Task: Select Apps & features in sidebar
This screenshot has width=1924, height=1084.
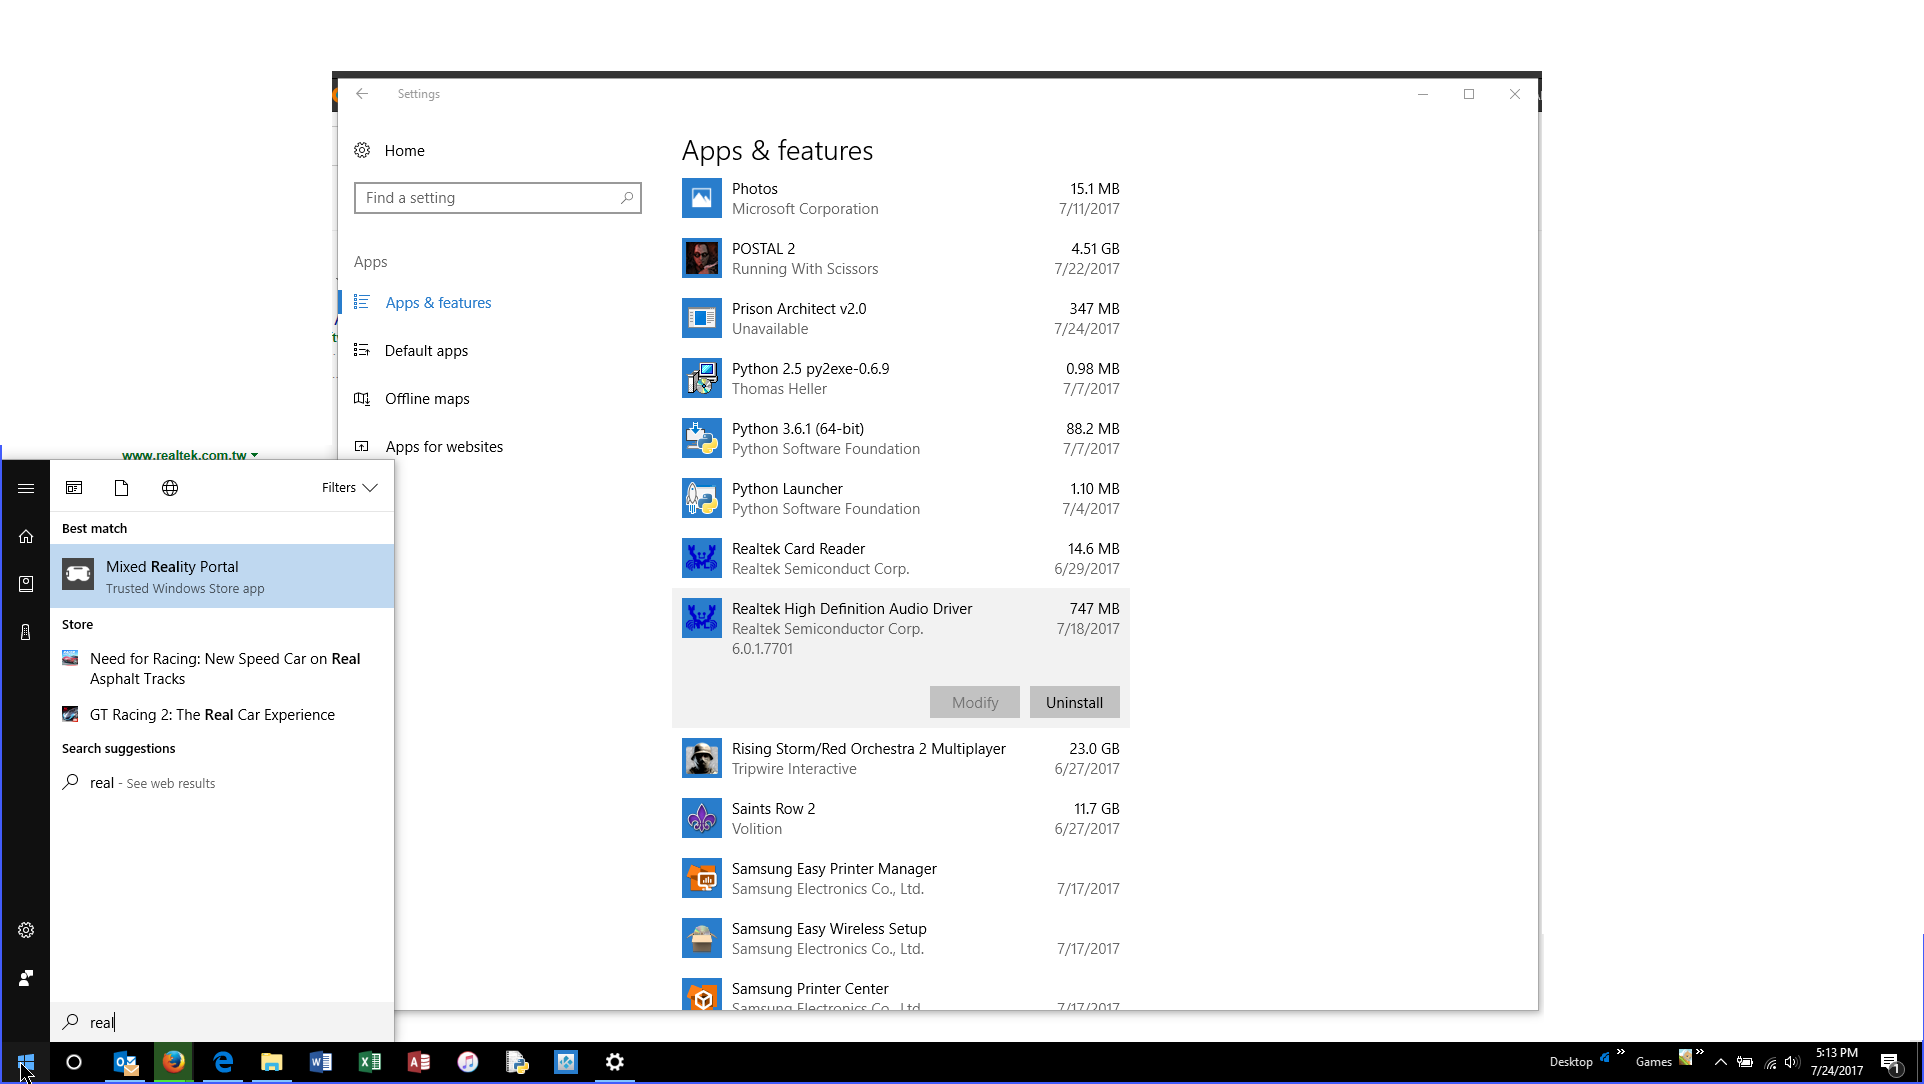Action: click(438, 302)
